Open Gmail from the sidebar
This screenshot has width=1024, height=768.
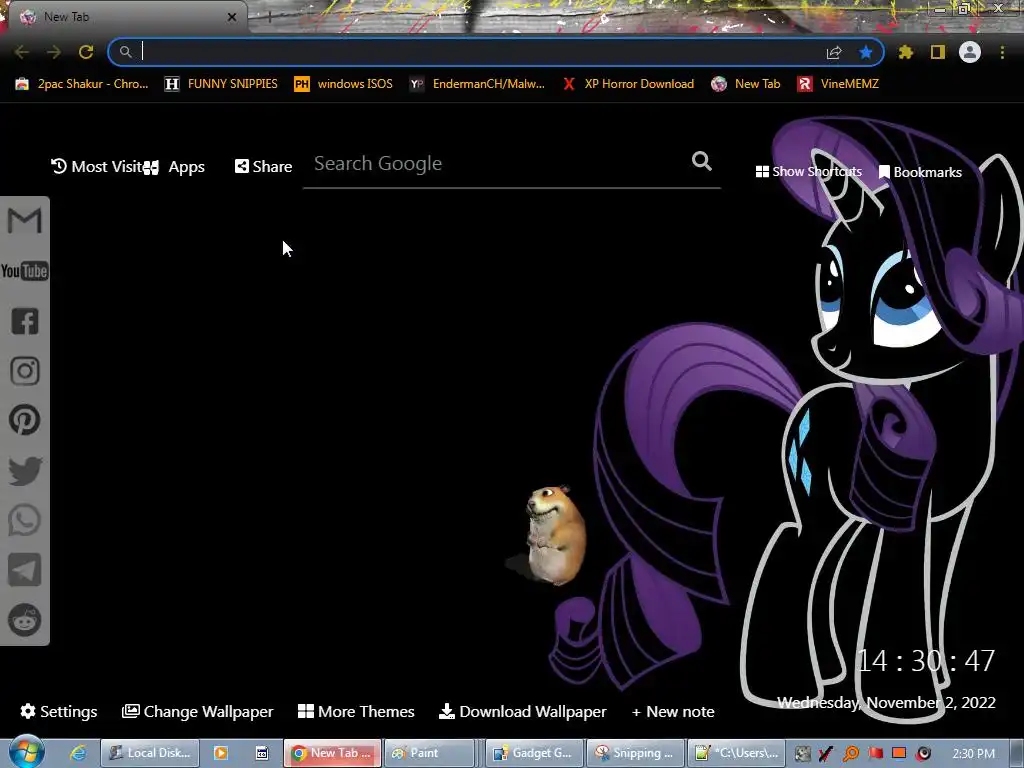tap(24, 220)
